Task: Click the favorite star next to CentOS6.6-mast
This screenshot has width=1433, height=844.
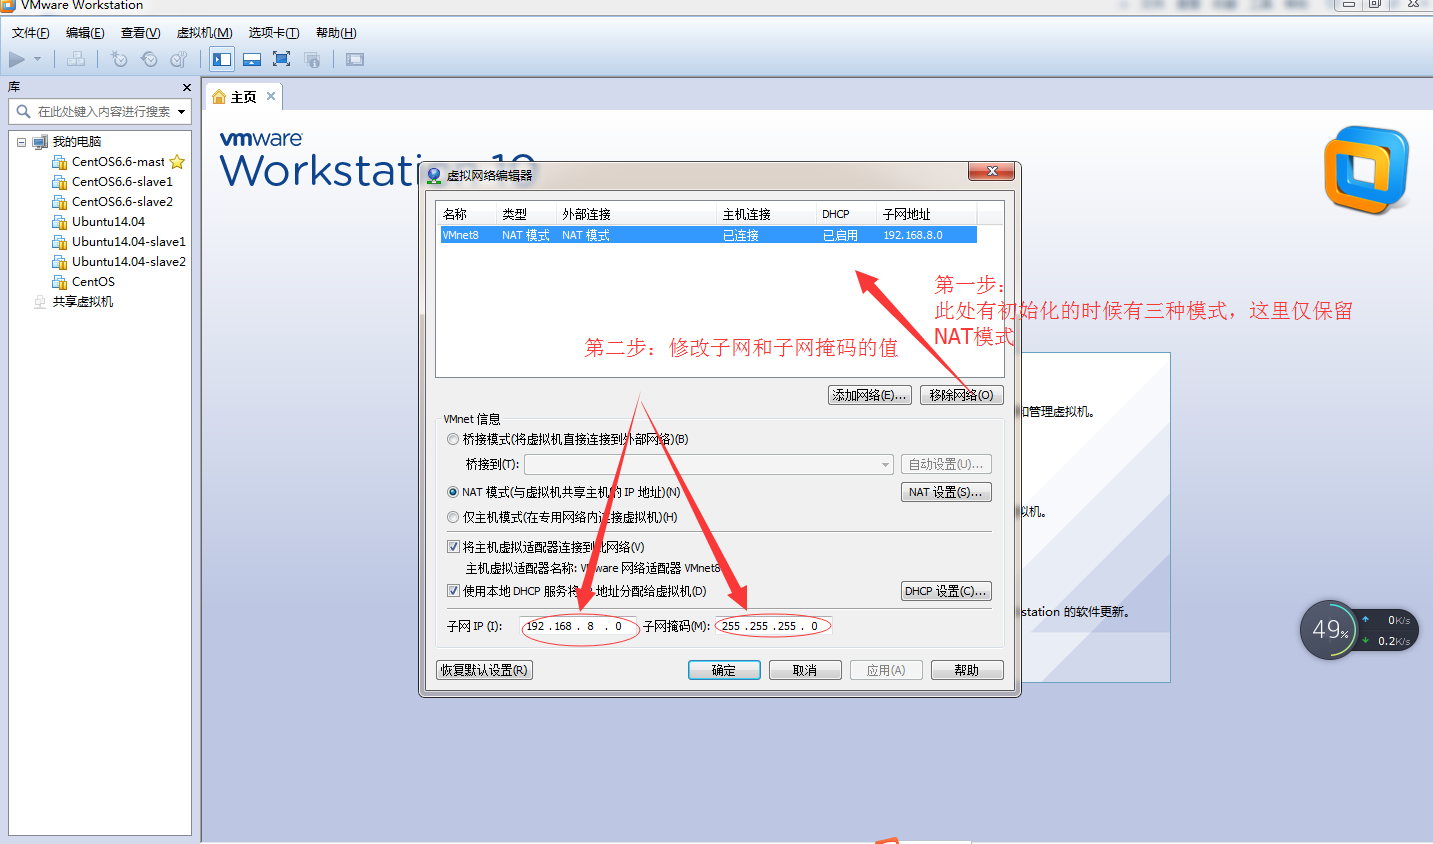Action: [x=177, y=161]
